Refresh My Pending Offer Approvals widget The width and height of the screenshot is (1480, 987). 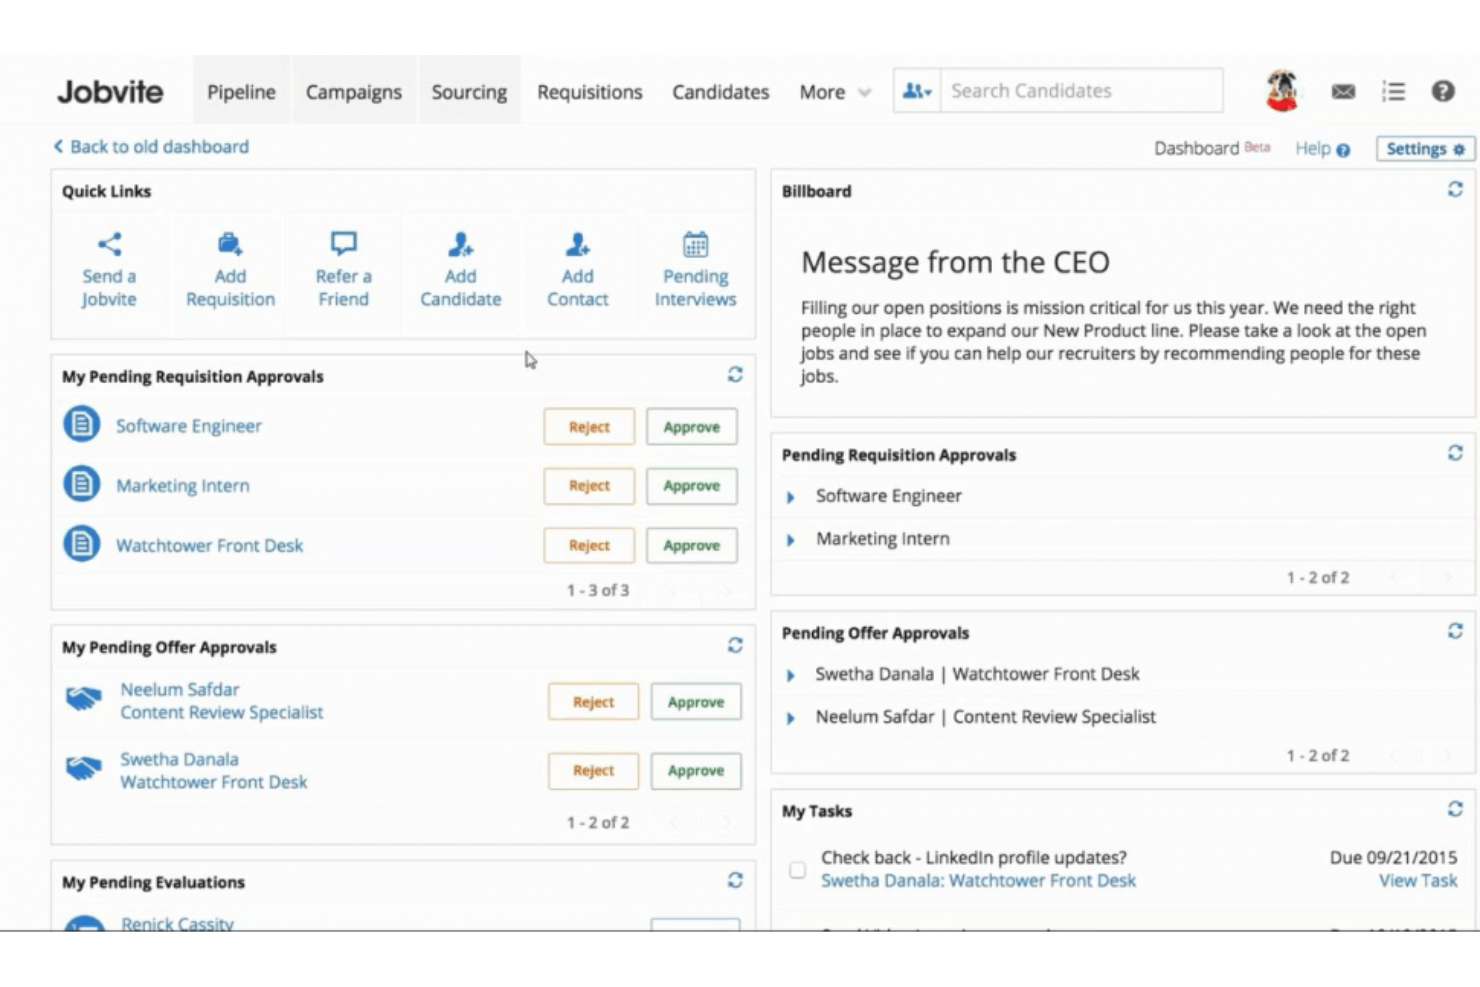point(735,645)
